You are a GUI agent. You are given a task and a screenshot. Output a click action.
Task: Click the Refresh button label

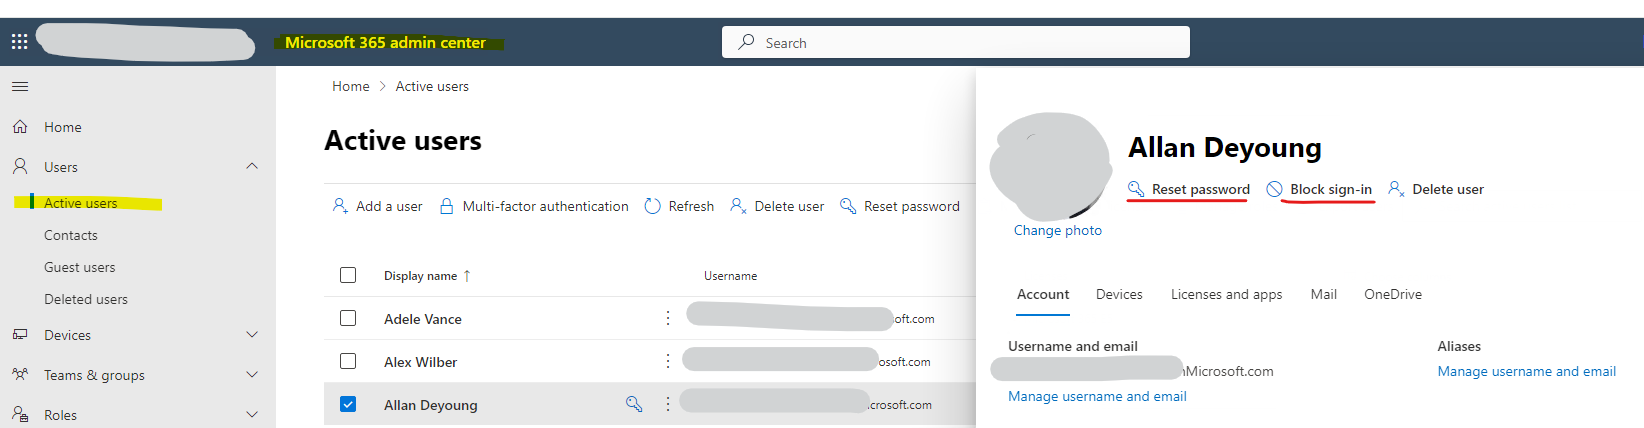point(691,206)
